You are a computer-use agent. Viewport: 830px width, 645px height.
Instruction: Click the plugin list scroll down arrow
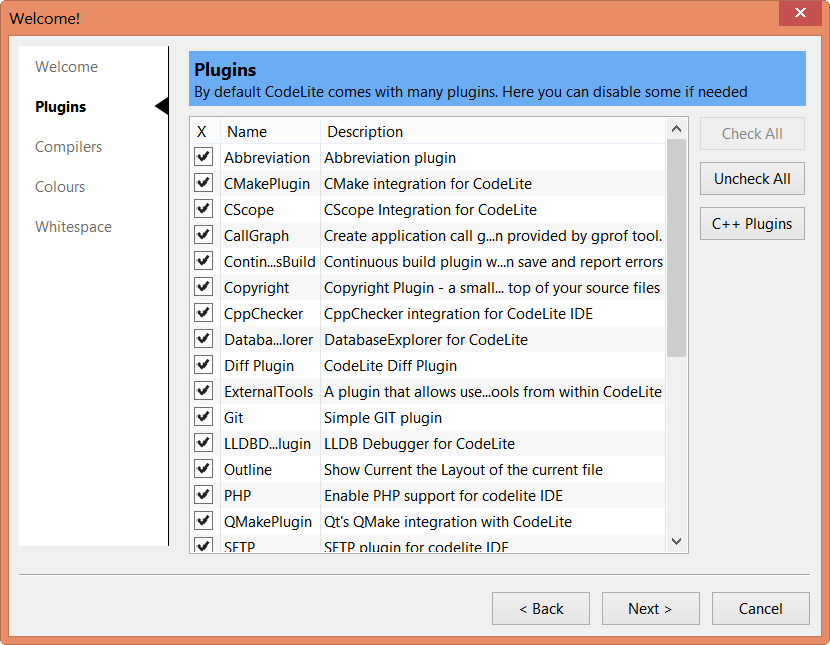pos(676,541)
